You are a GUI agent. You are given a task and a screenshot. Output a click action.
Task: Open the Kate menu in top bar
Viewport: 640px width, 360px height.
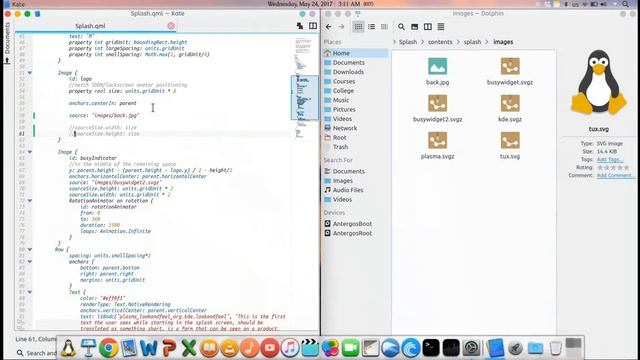click(18, 4)
